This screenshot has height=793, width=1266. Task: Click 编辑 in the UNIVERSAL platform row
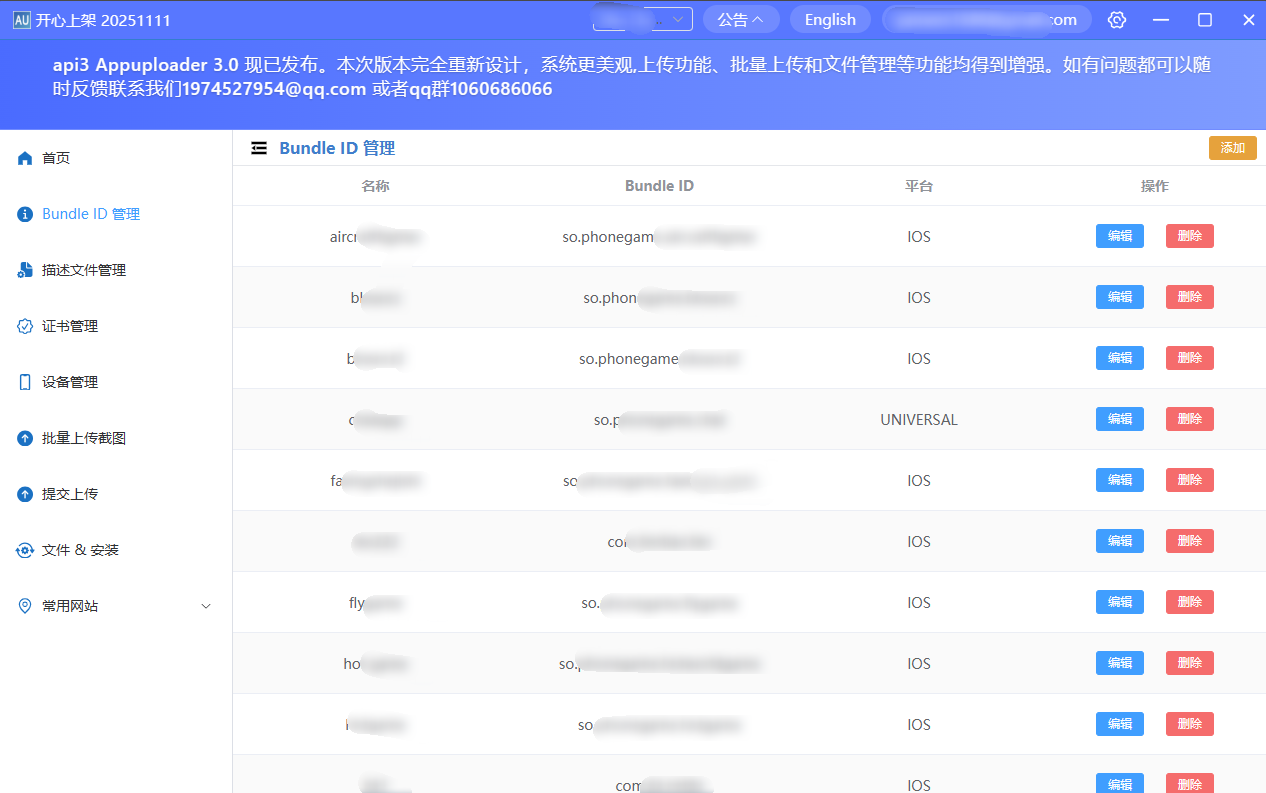click(1120, 419)
